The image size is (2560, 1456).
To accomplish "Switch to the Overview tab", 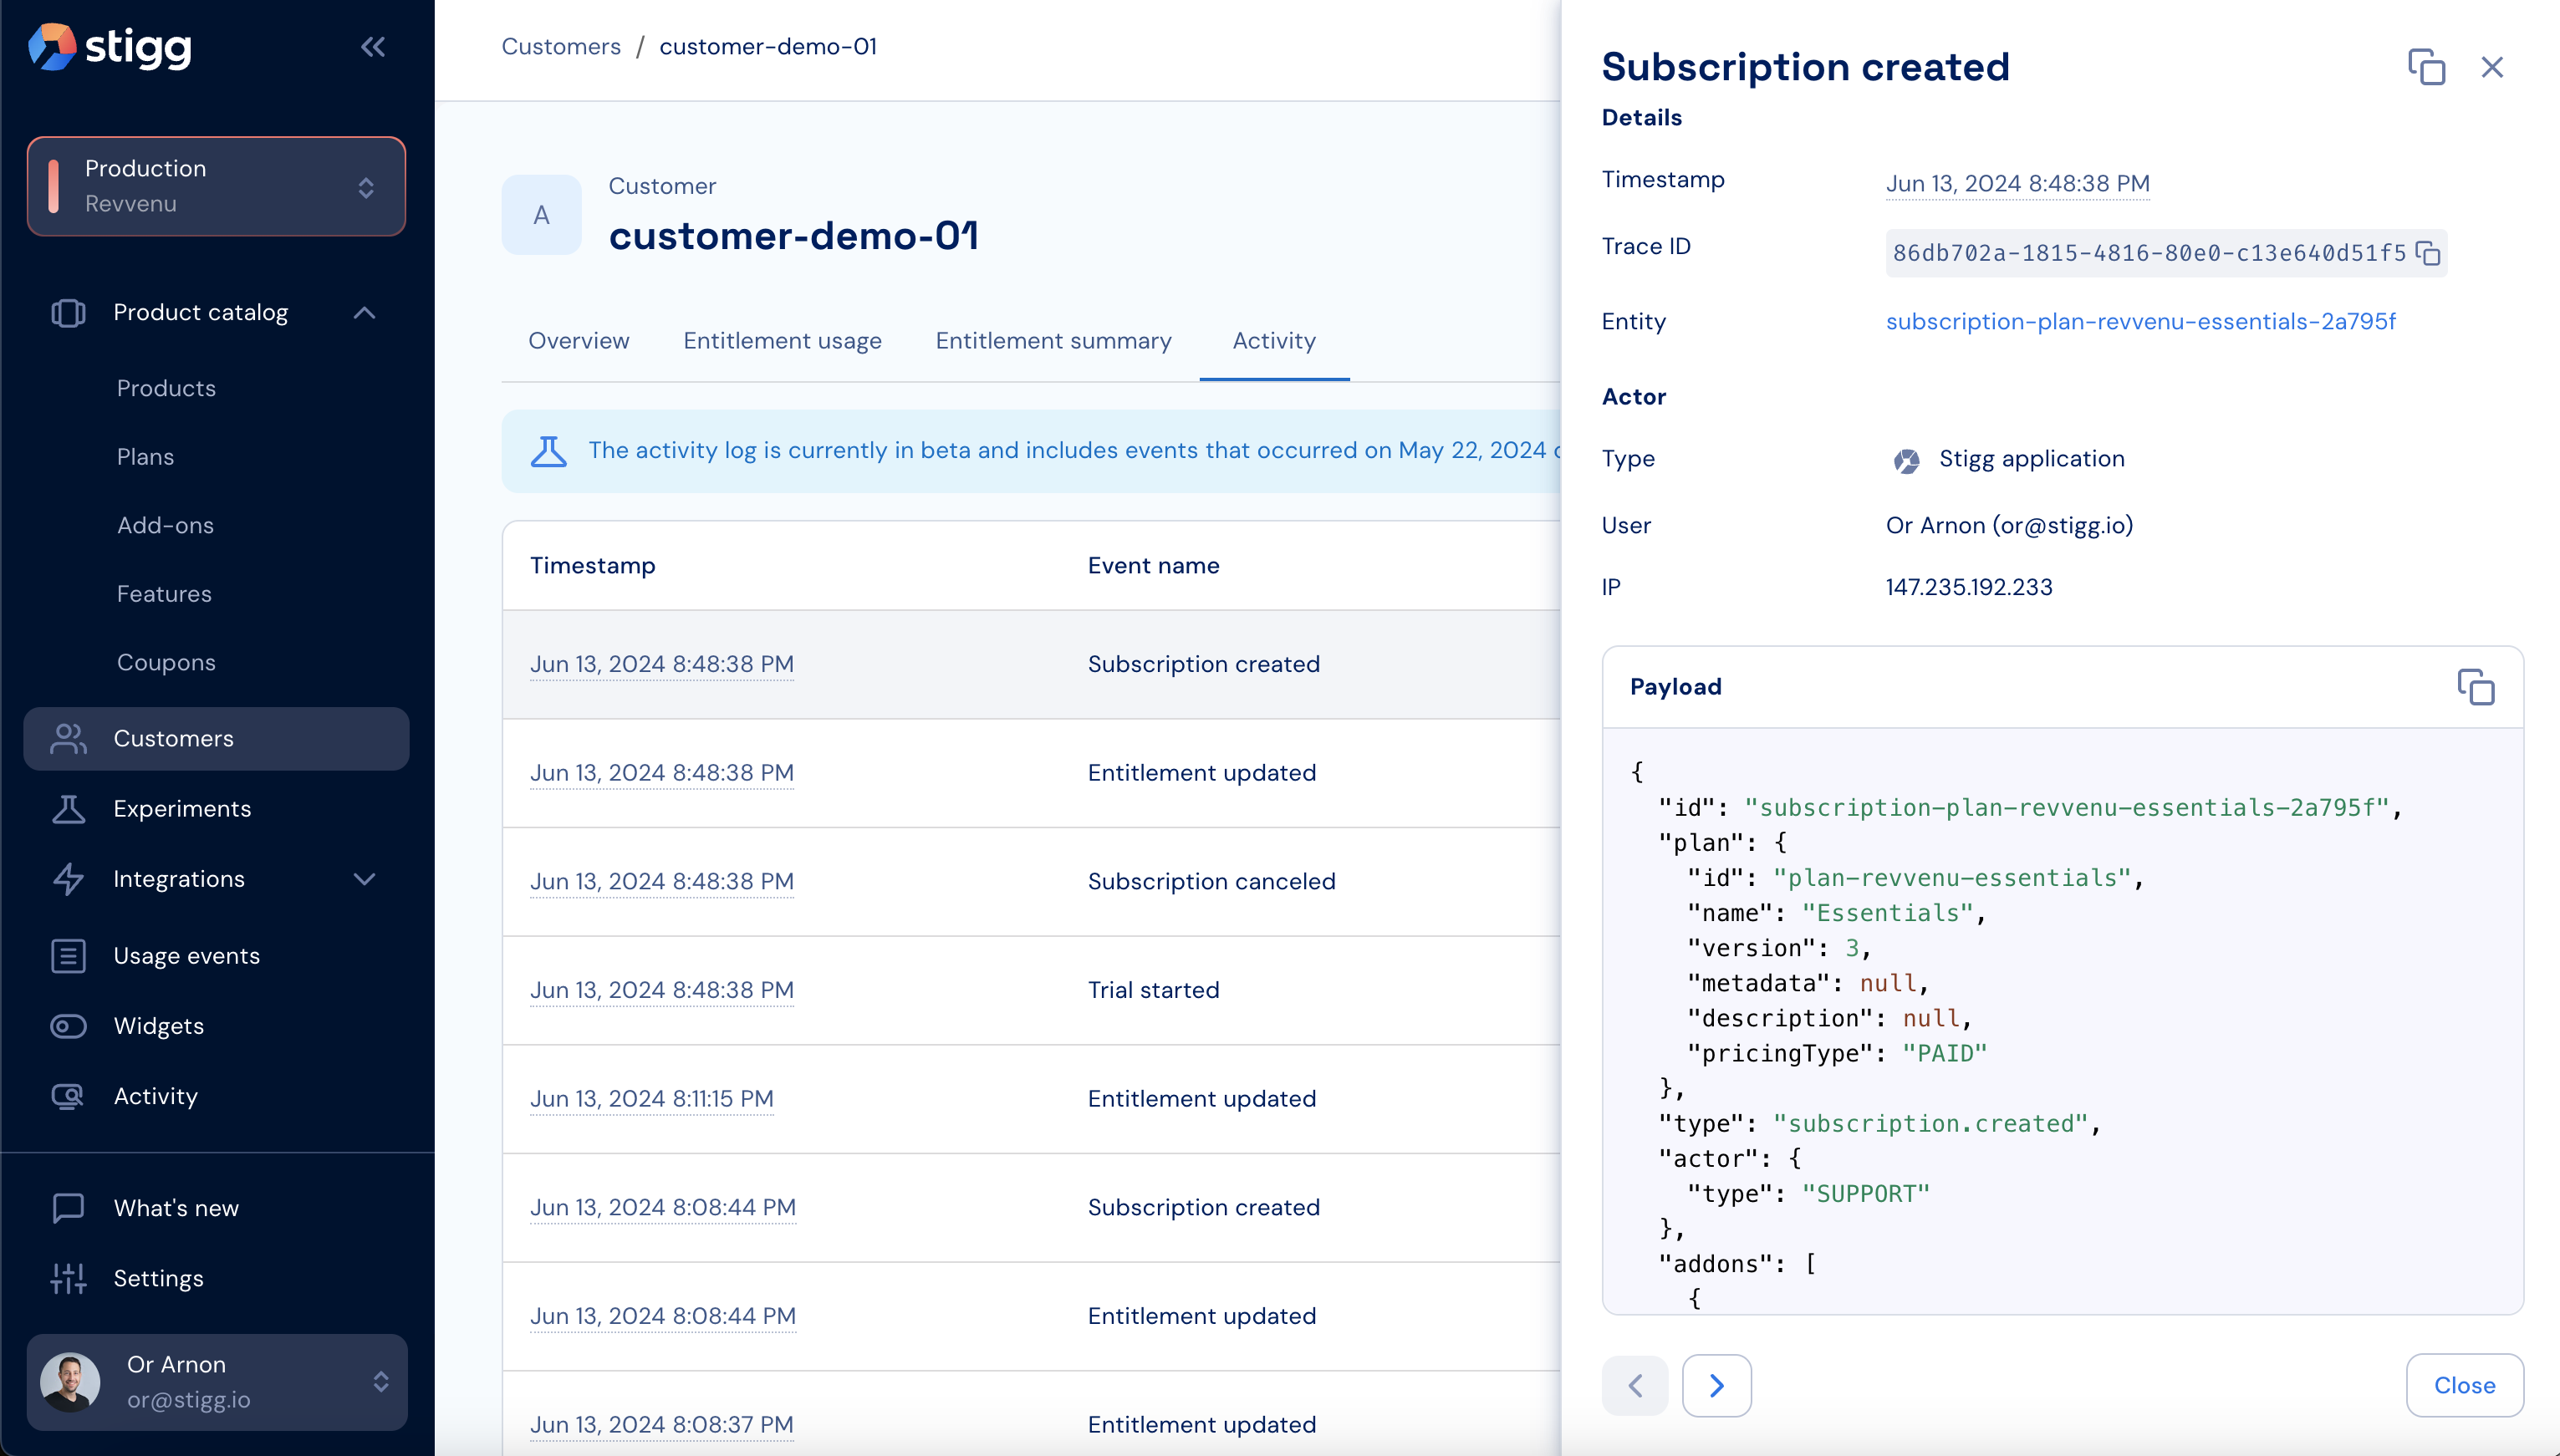I will [579, 341].
